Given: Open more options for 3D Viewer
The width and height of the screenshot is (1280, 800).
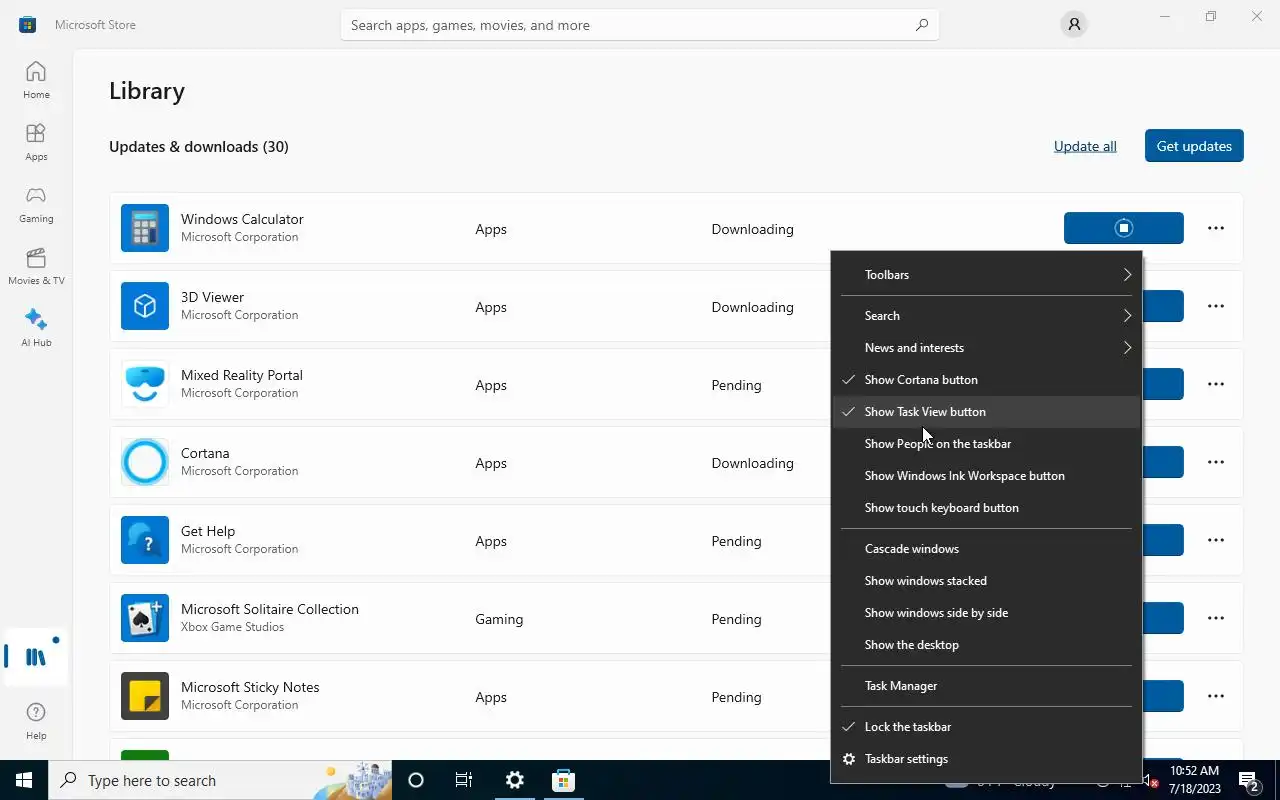Looking at the screenshot, I should 1216,306.
